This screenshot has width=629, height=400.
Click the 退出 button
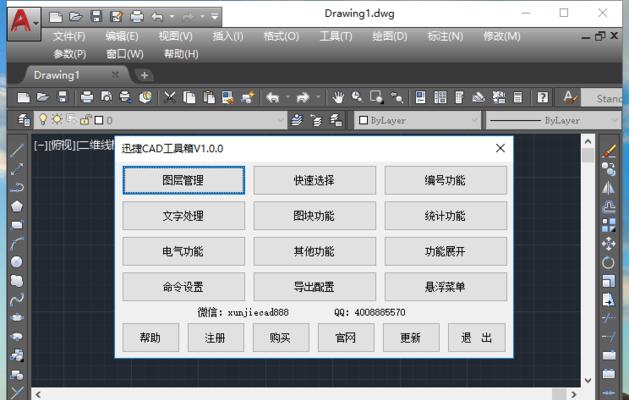(x=476, y=338)
